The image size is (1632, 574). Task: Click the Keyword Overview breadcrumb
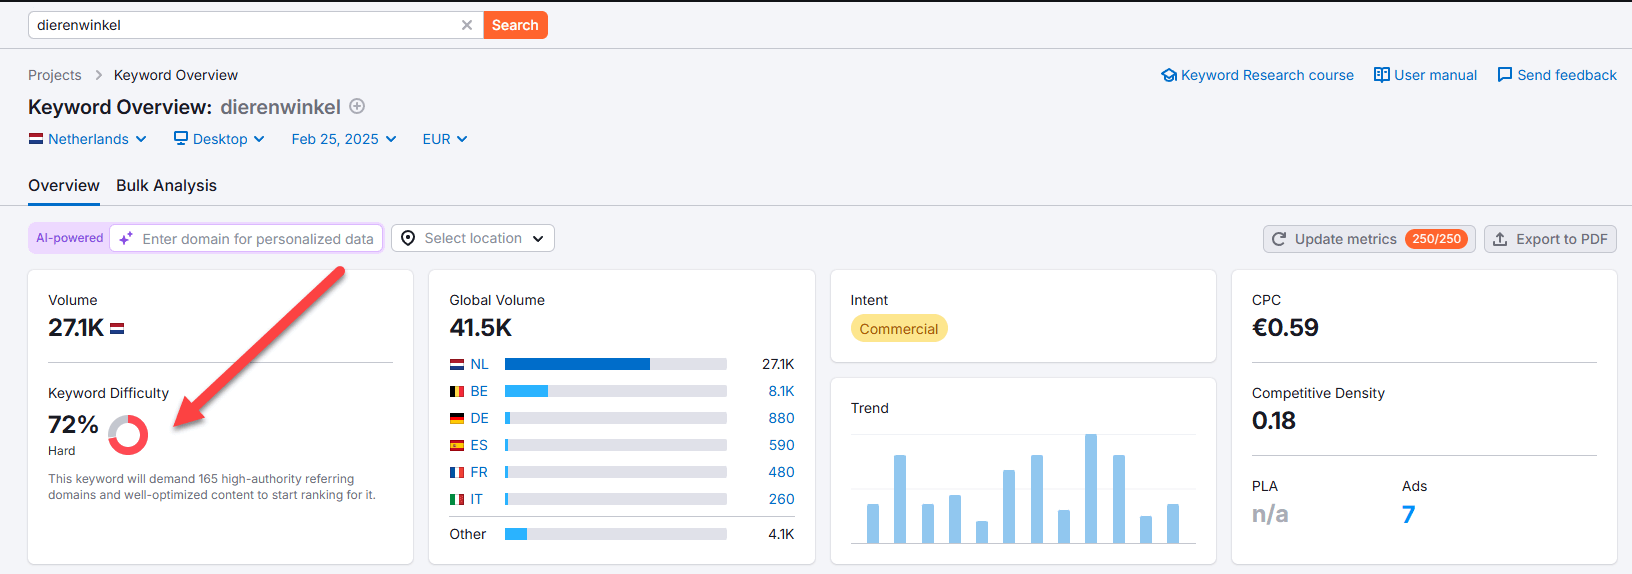click(176, 75)
